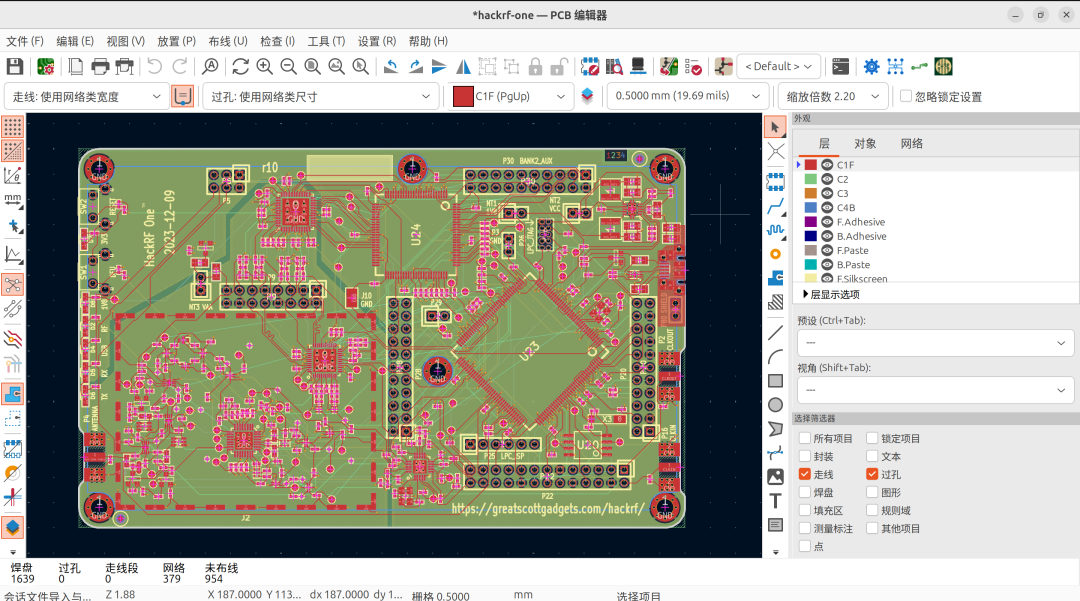The image size is (1080, 601).
Task: Open the 视角 (Shift+Tab) dropdown
Action: 935,390
